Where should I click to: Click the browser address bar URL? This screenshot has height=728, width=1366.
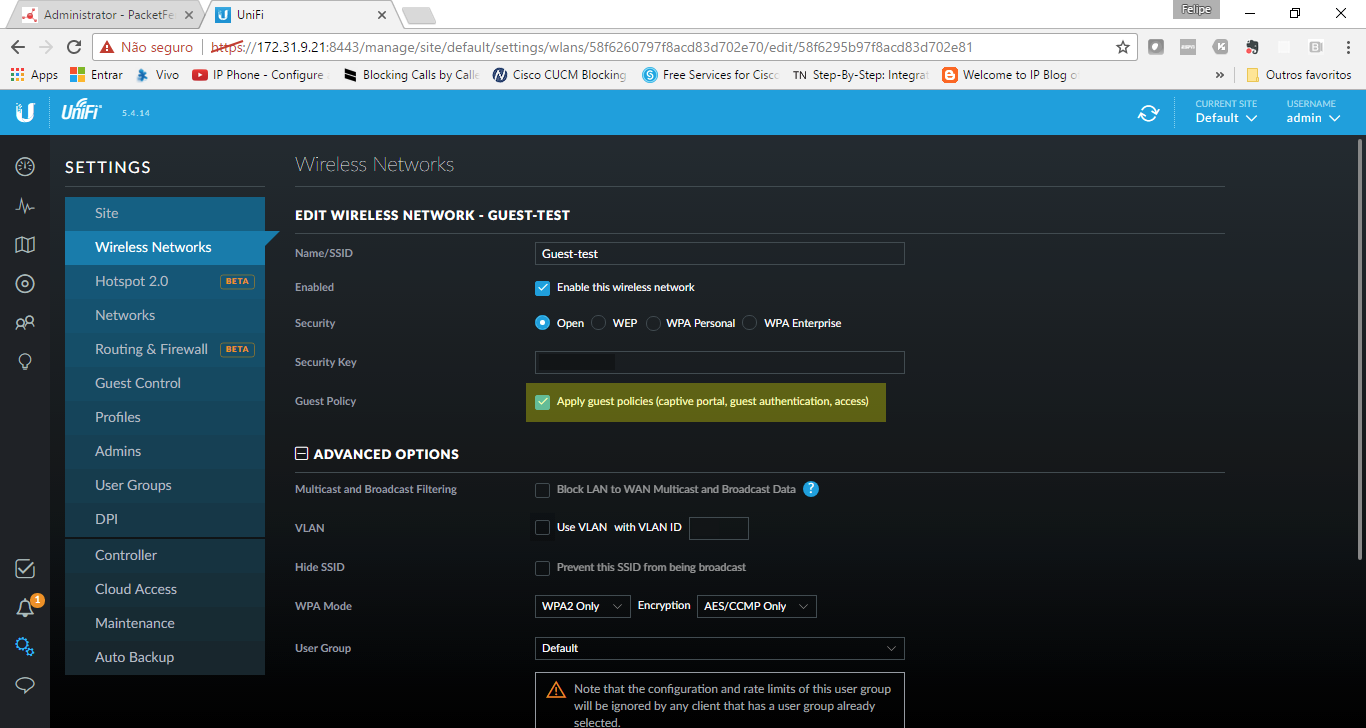click(590, 47)
